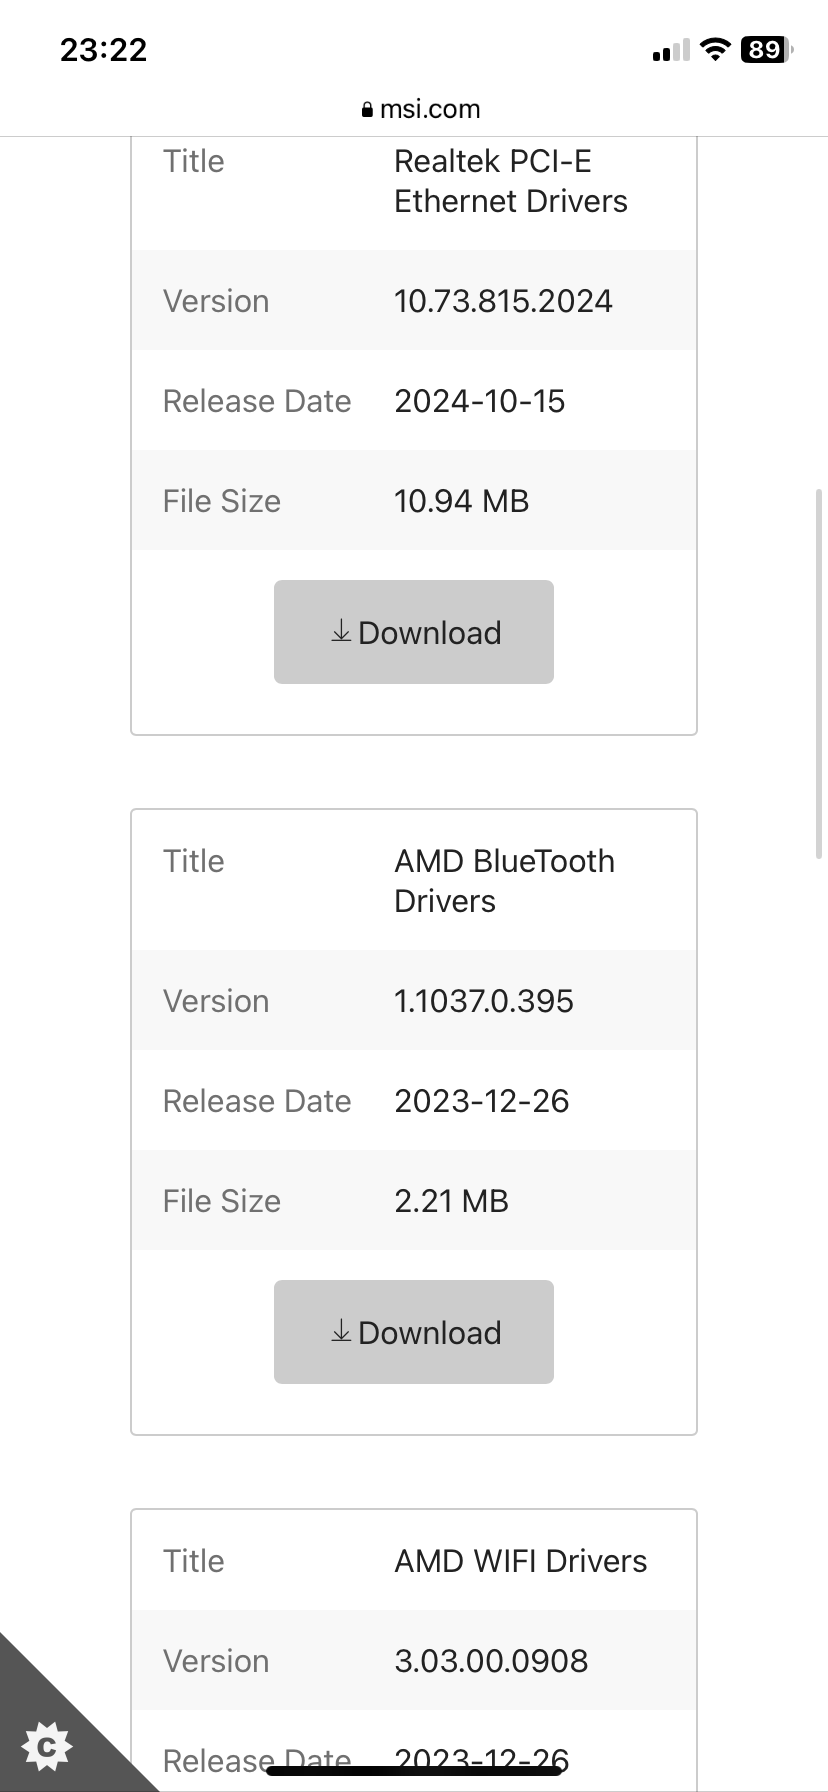Tap the 10.94 MB file size value
The image size is (828, 1792).
pos(461,501)
